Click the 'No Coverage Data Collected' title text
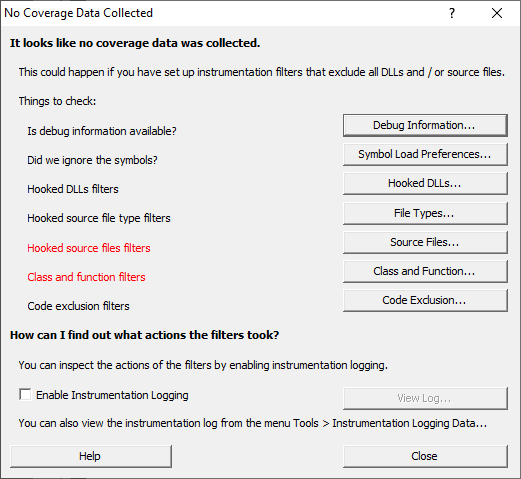521x479 pixels. tap(79, 13)
